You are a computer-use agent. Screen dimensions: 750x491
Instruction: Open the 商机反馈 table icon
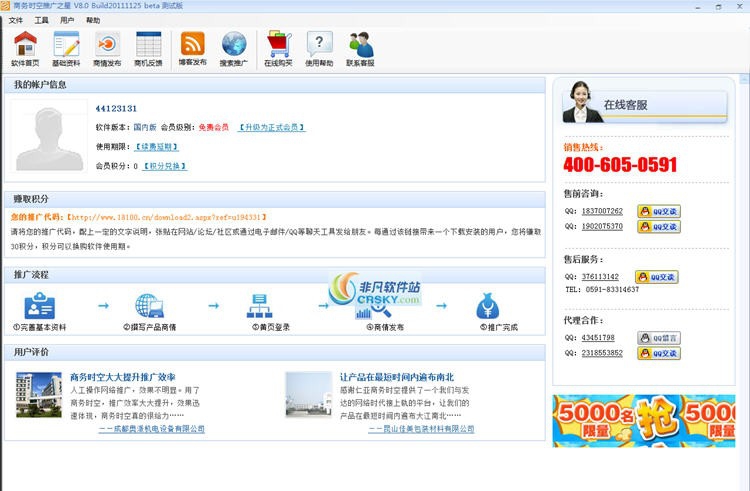148,49
